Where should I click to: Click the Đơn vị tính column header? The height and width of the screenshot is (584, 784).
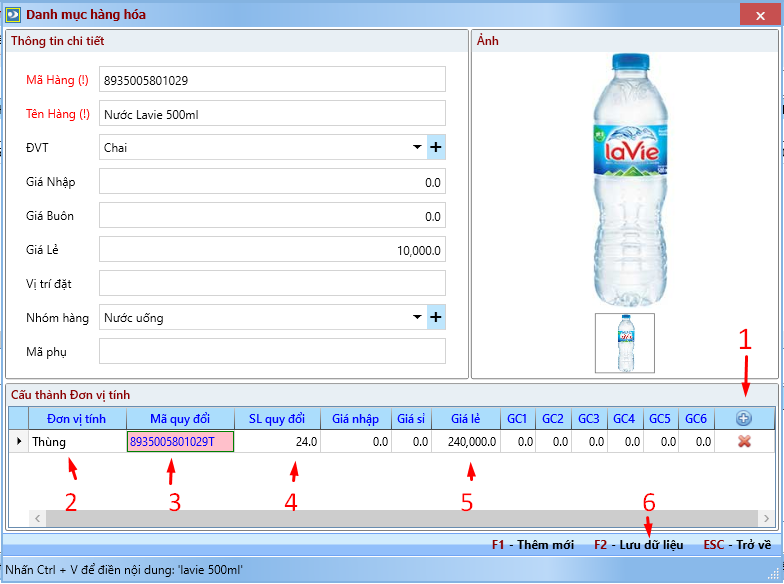(x=77, y=418)
